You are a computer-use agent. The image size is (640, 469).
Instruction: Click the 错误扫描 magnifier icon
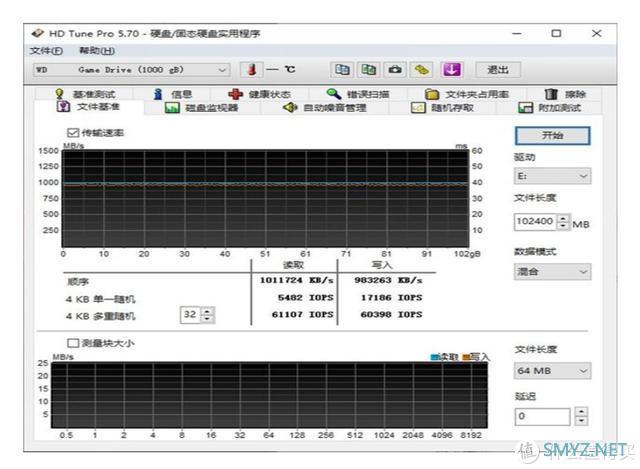click(333, 94)
